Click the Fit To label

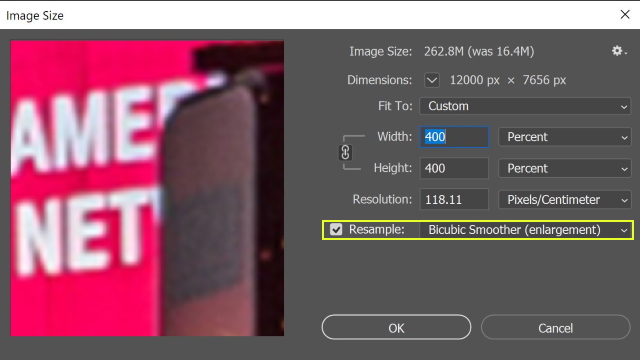pyautogui.click(x=395, y=106)
